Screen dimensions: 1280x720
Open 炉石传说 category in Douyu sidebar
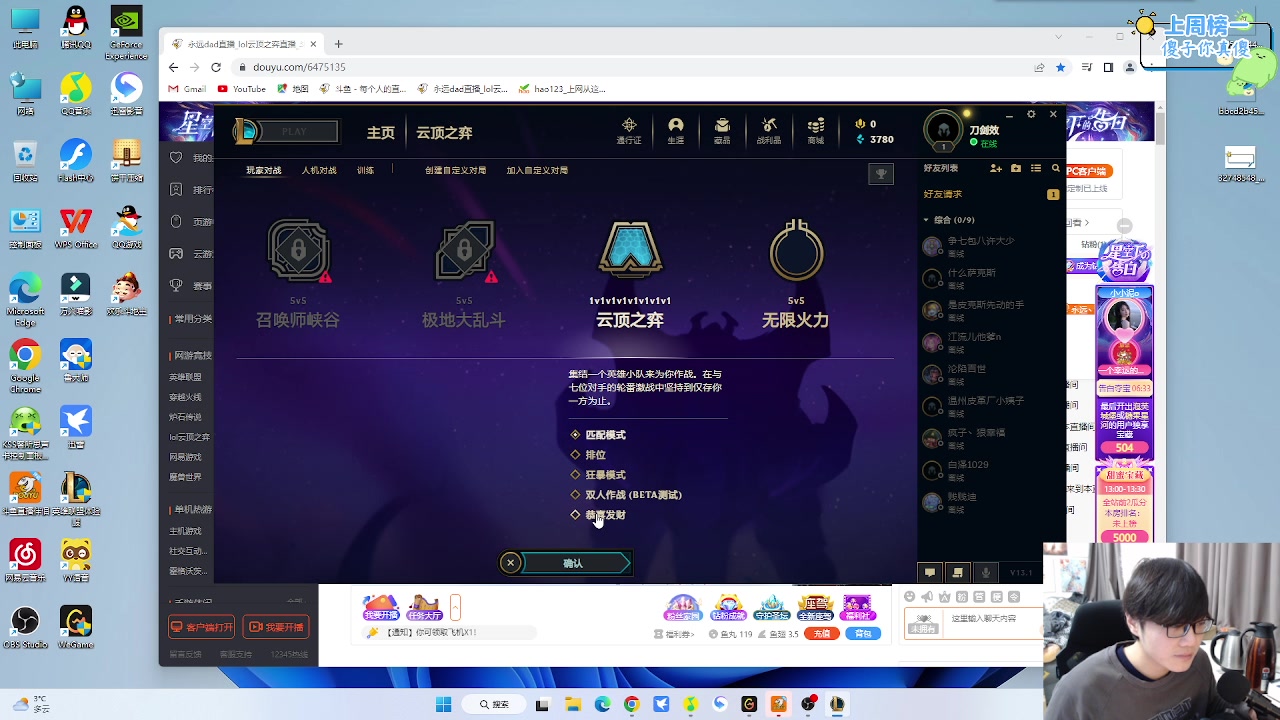coord(185,417)
